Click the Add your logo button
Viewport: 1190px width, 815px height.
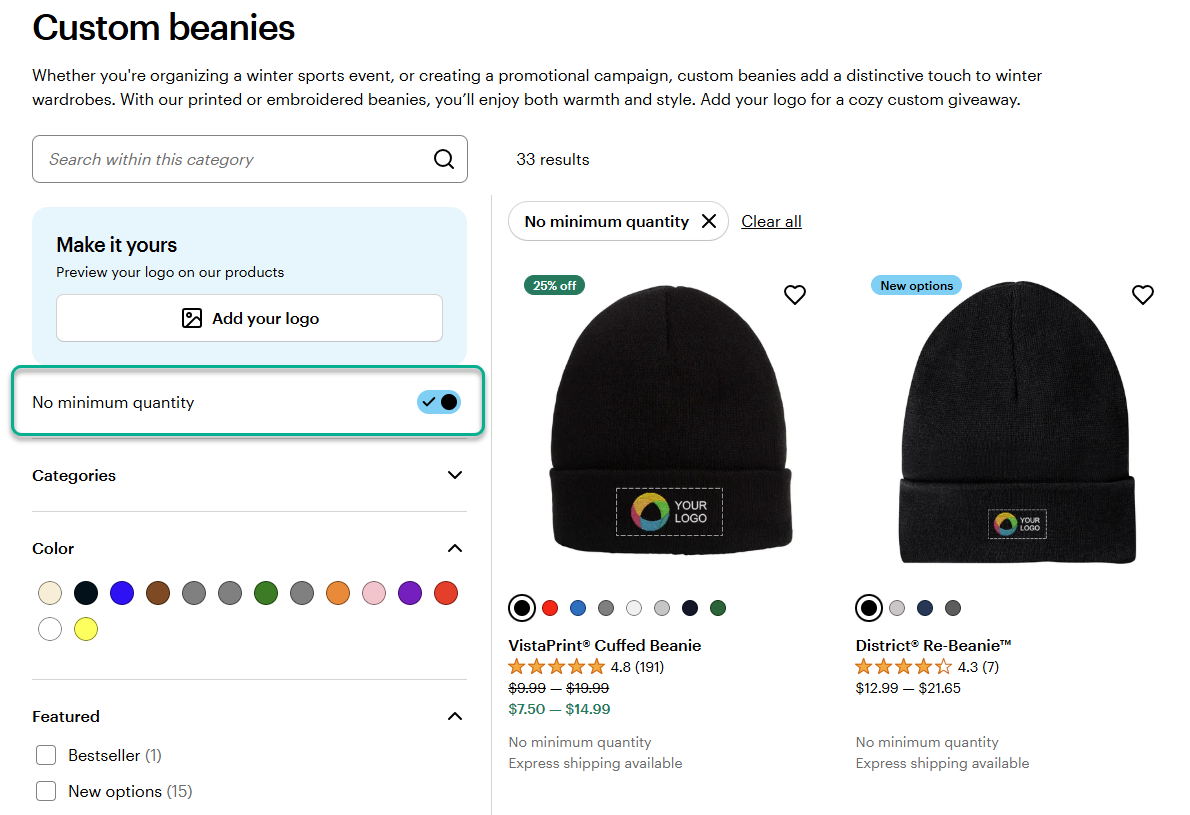pos(249,318)
